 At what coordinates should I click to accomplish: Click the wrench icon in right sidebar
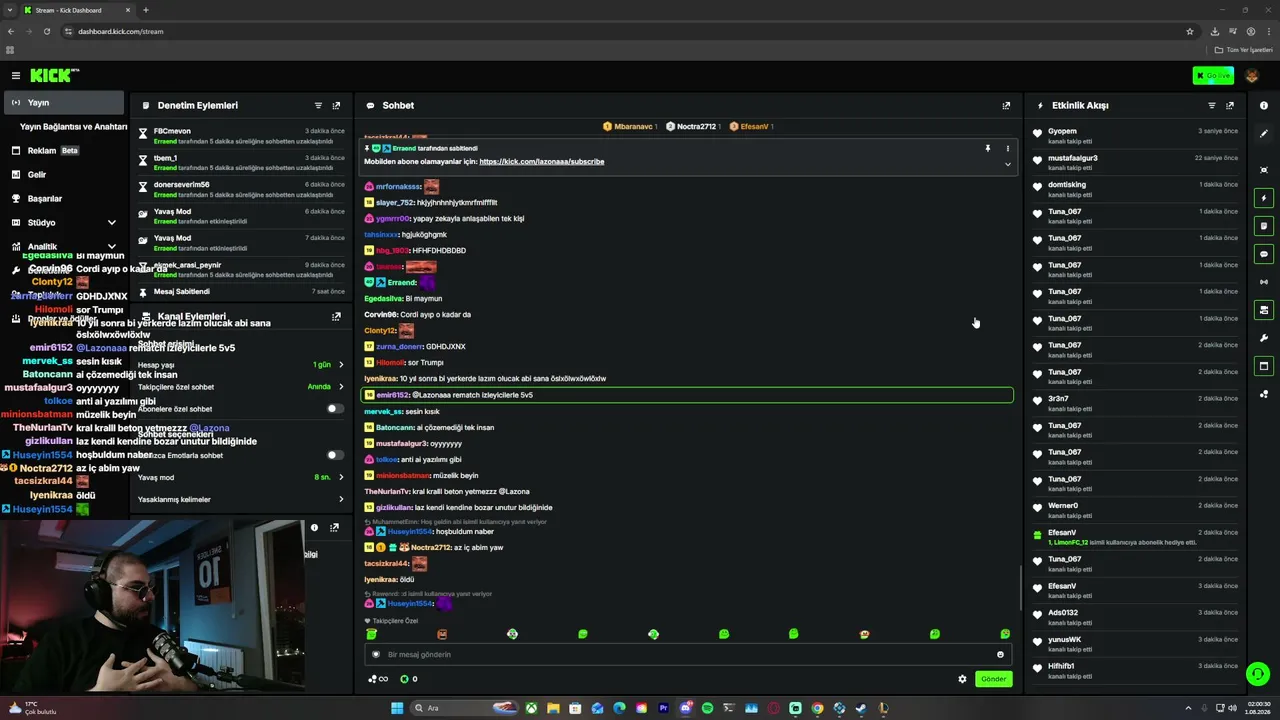(1264, 338)
